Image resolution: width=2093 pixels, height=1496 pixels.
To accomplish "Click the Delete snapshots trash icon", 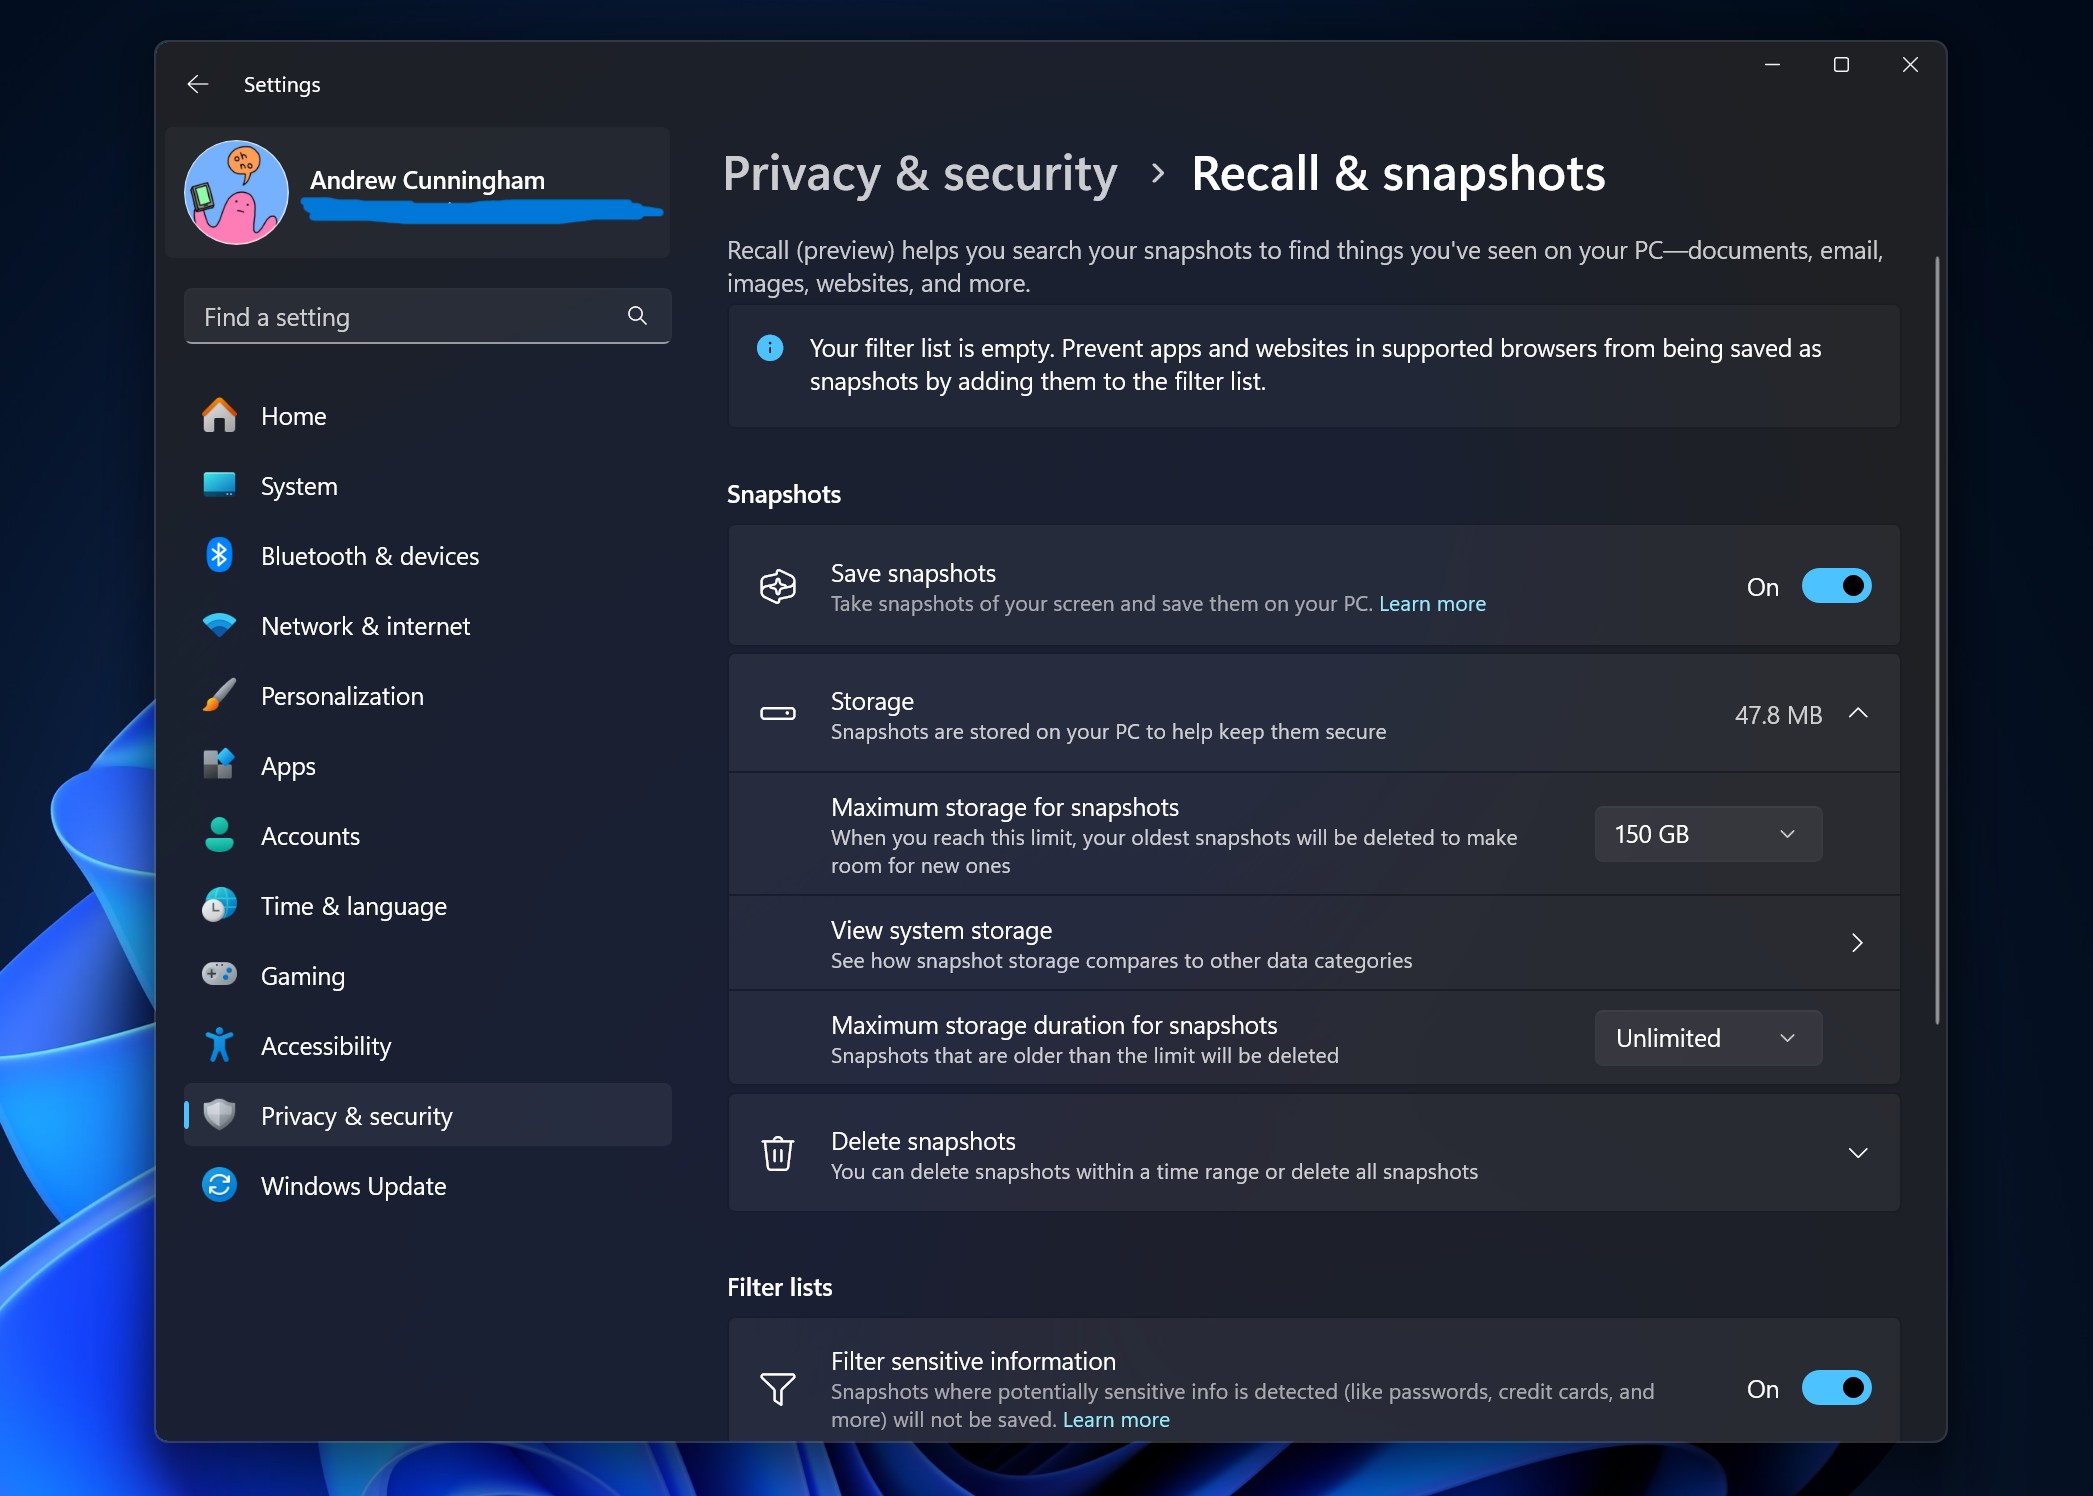I will pos(778,1154).
